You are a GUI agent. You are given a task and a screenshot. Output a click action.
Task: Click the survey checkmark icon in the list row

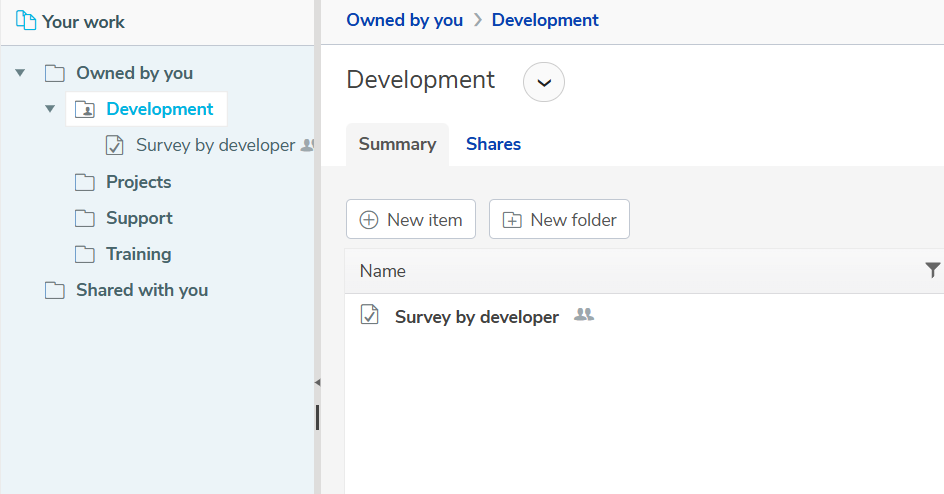pos(370,315)
